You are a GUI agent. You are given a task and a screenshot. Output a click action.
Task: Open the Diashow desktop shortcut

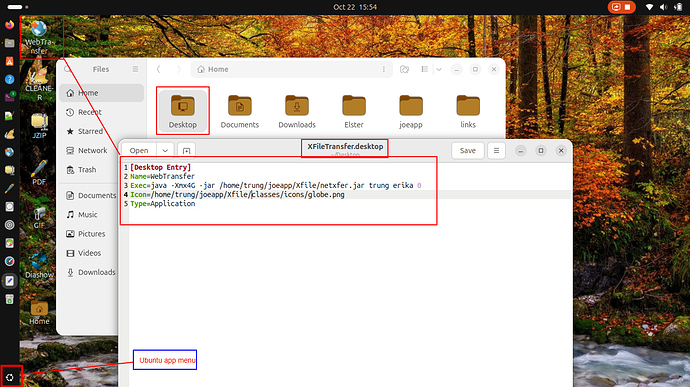[39, 265]
